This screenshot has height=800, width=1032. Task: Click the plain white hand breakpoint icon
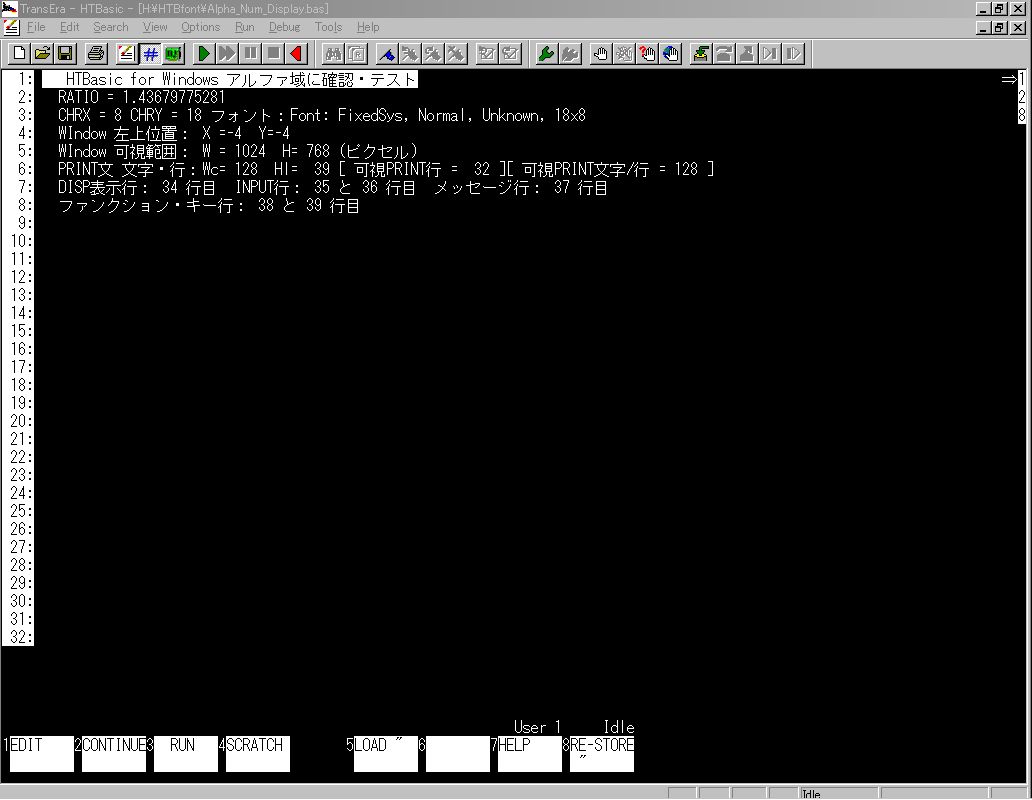point(600,53)
